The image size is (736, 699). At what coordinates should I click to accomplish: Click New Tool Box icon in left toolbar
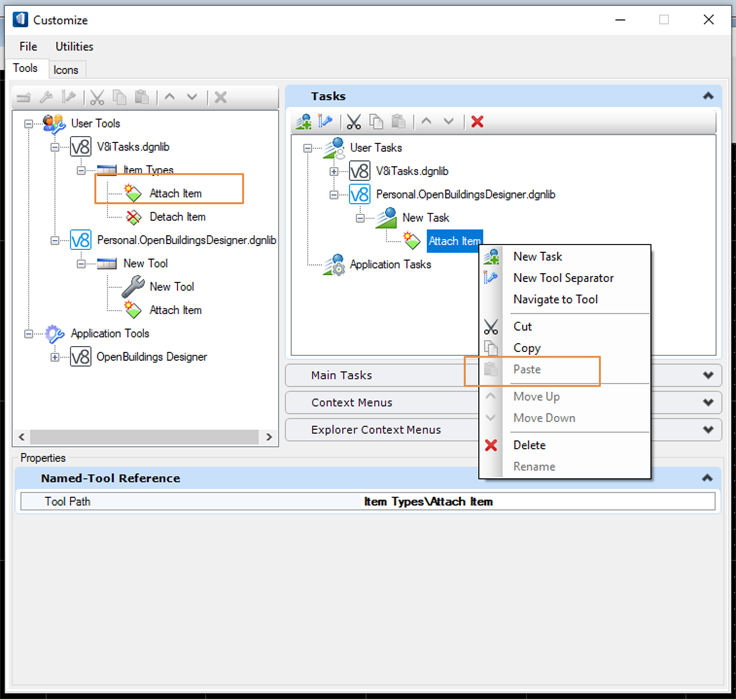click(x=23, y=97)
